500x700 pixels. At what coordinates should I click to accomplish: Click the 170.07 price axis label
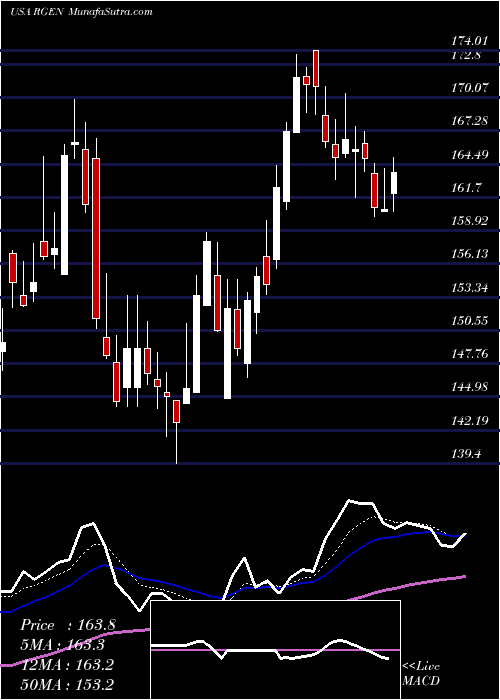click(x=468, y=88)
